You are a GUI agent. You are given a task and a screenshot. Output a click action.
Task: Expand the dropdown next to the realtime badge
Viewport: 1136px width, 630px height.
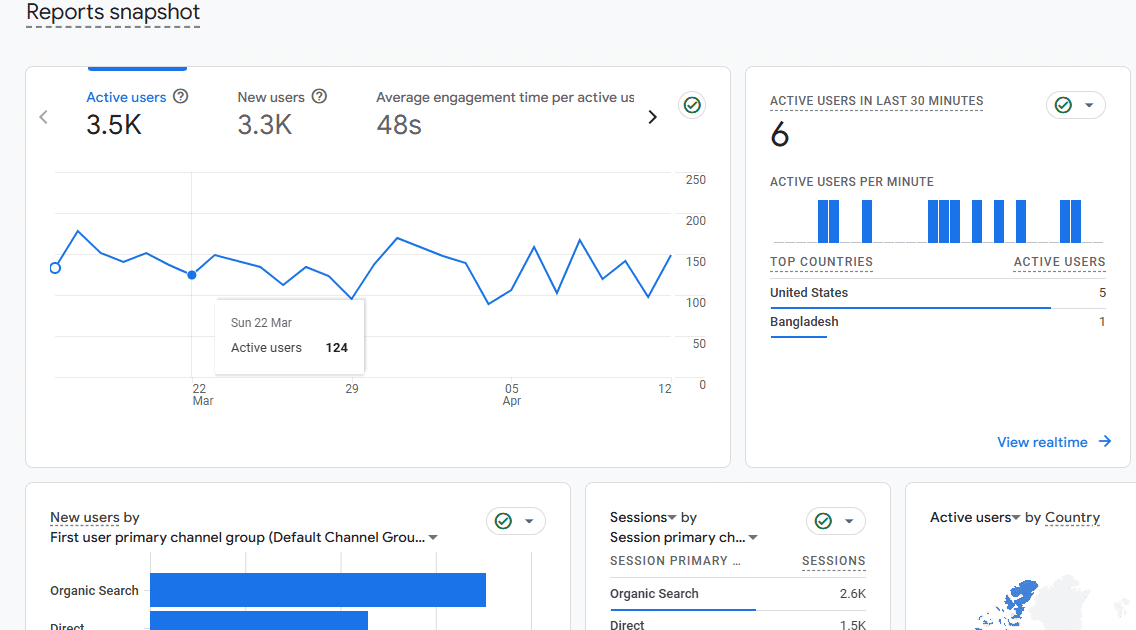(1089, 104)
